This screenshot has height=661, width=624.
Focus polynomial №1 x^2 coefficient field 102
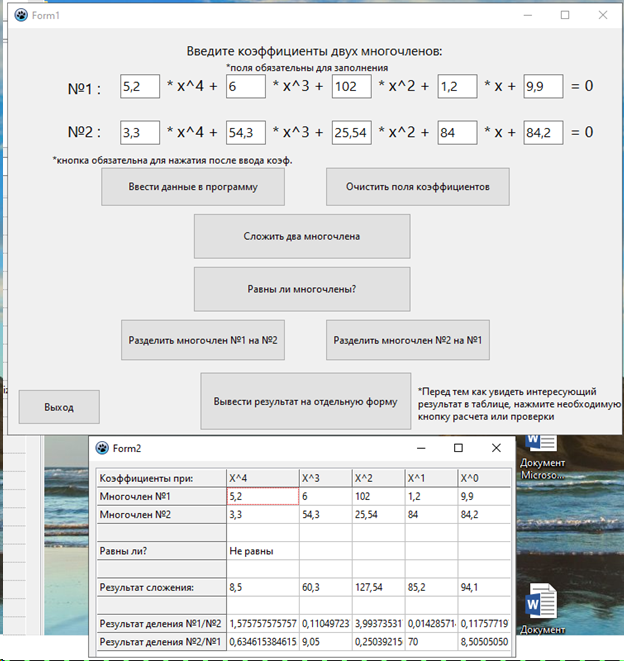pyautogui.click(x=352, y=86)
